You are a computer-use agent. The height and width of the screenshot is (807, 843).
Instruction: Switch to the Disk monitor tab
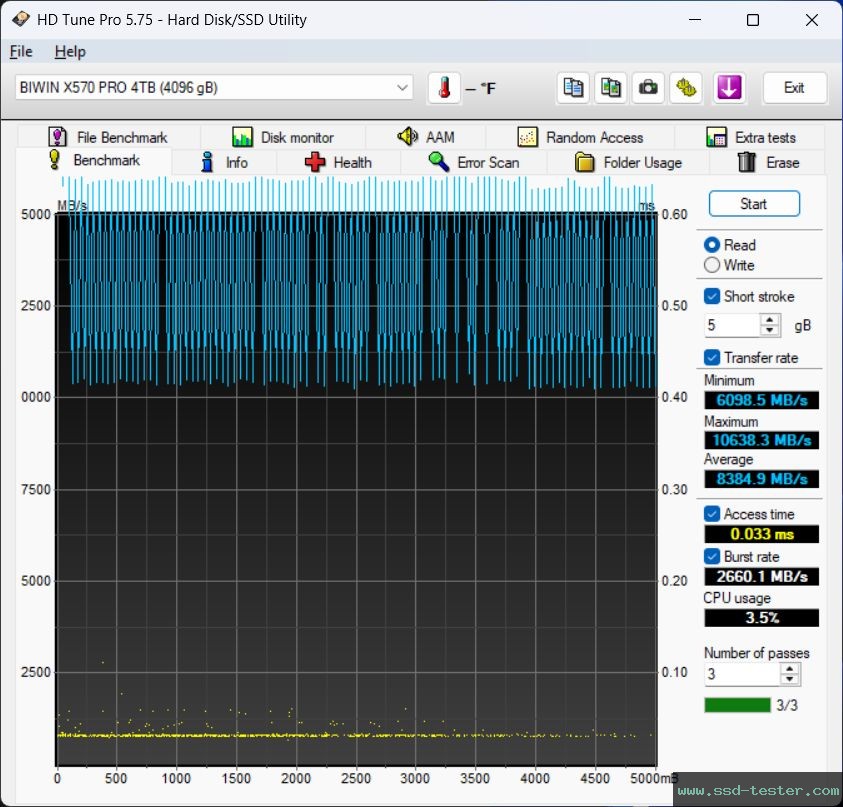coord(283,137)
